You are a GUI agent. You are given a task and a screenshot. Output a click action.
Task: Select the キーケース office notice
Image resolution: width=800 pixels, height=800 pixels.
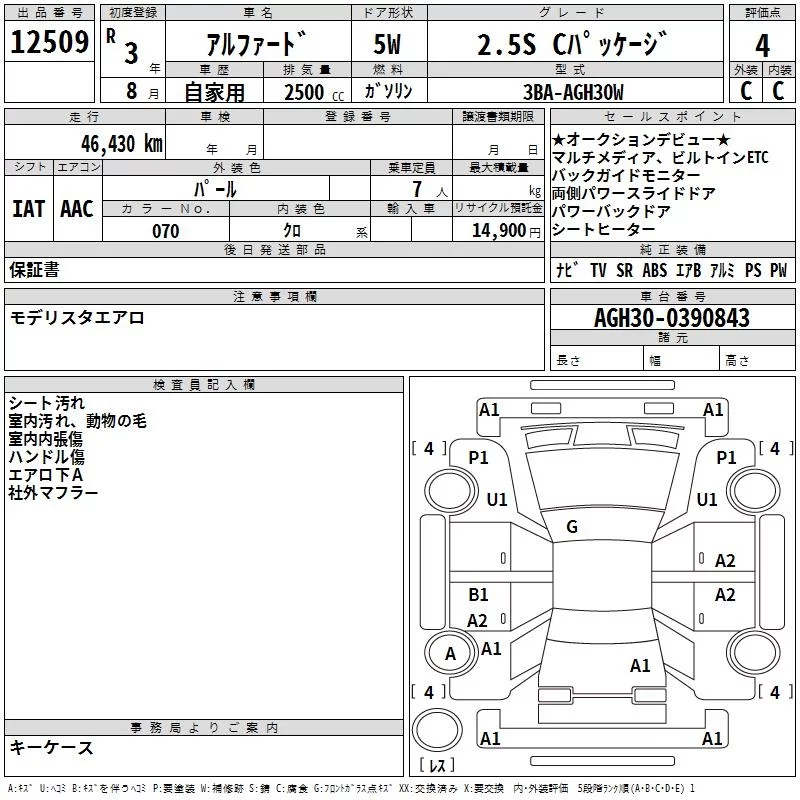pos(51,748)
